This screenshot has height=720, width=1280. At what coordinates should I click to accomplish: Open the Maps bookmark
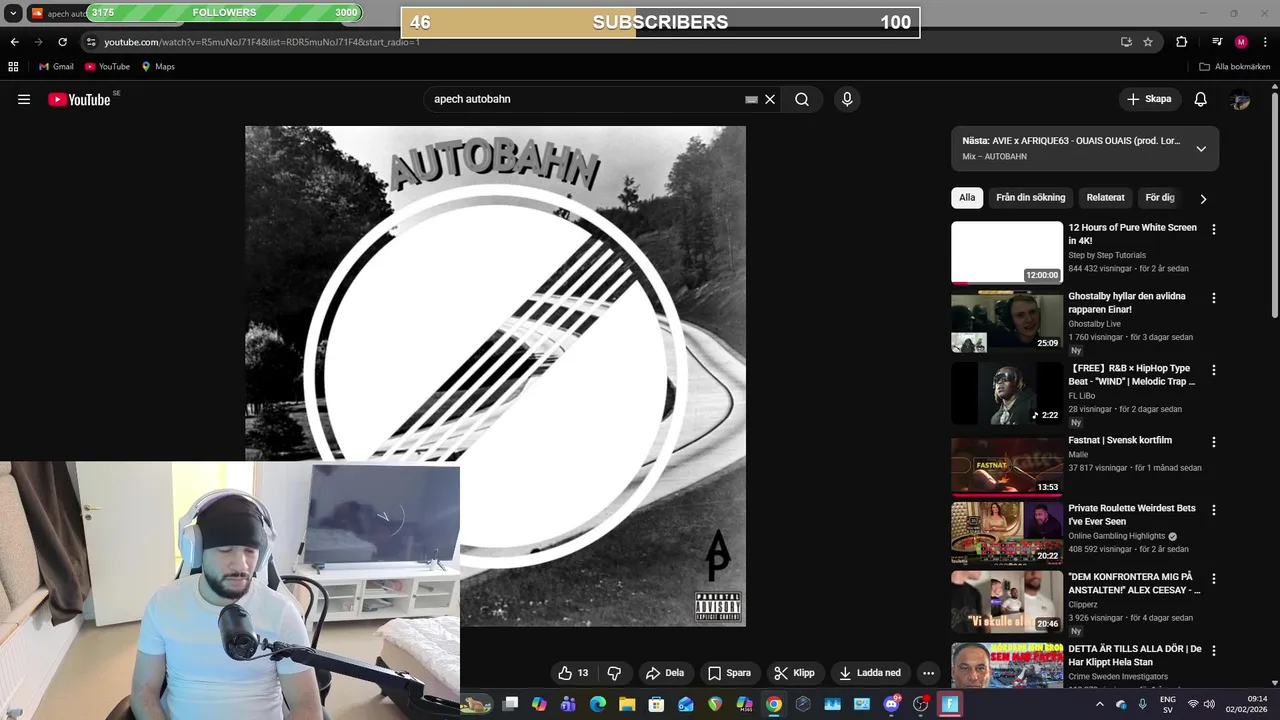click(158, 67)
